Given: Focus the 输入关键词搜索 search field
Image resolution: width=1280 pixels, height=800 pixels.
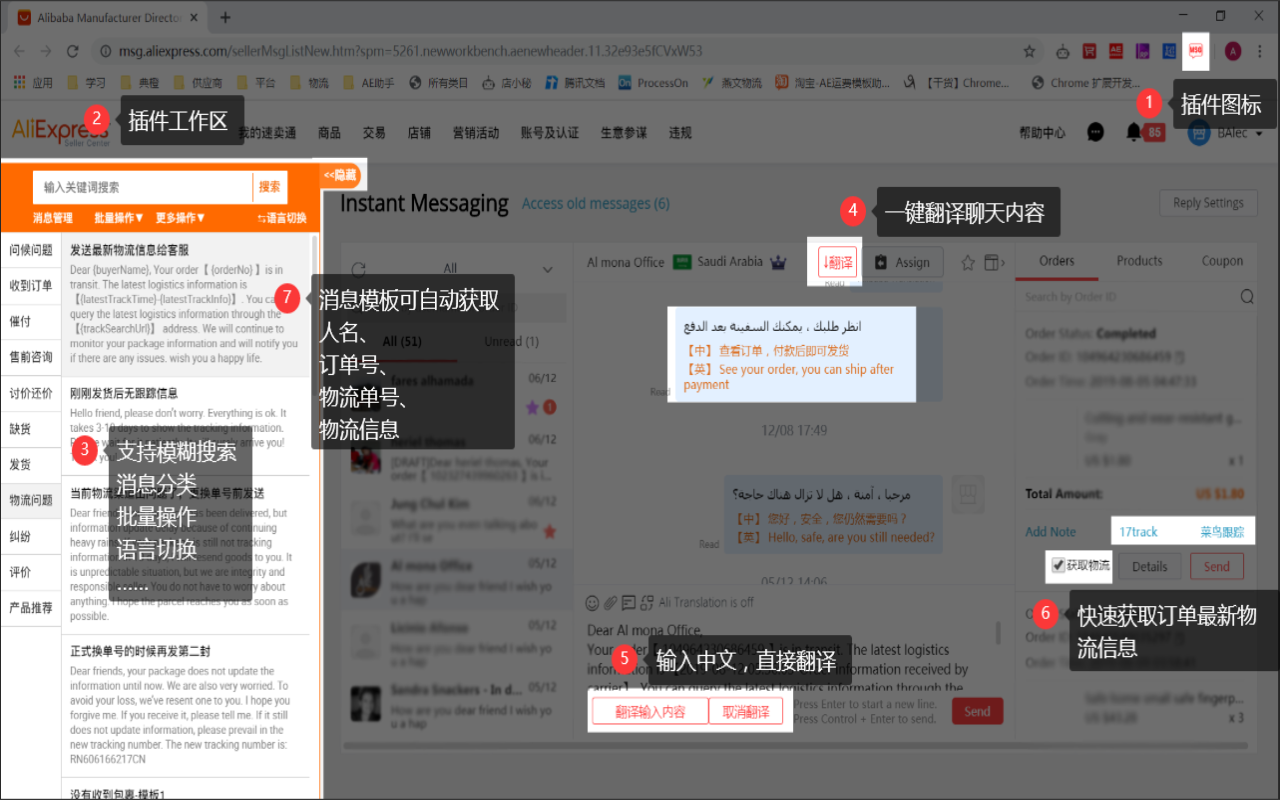Looking at the screenshot, I should click(143, 187).
